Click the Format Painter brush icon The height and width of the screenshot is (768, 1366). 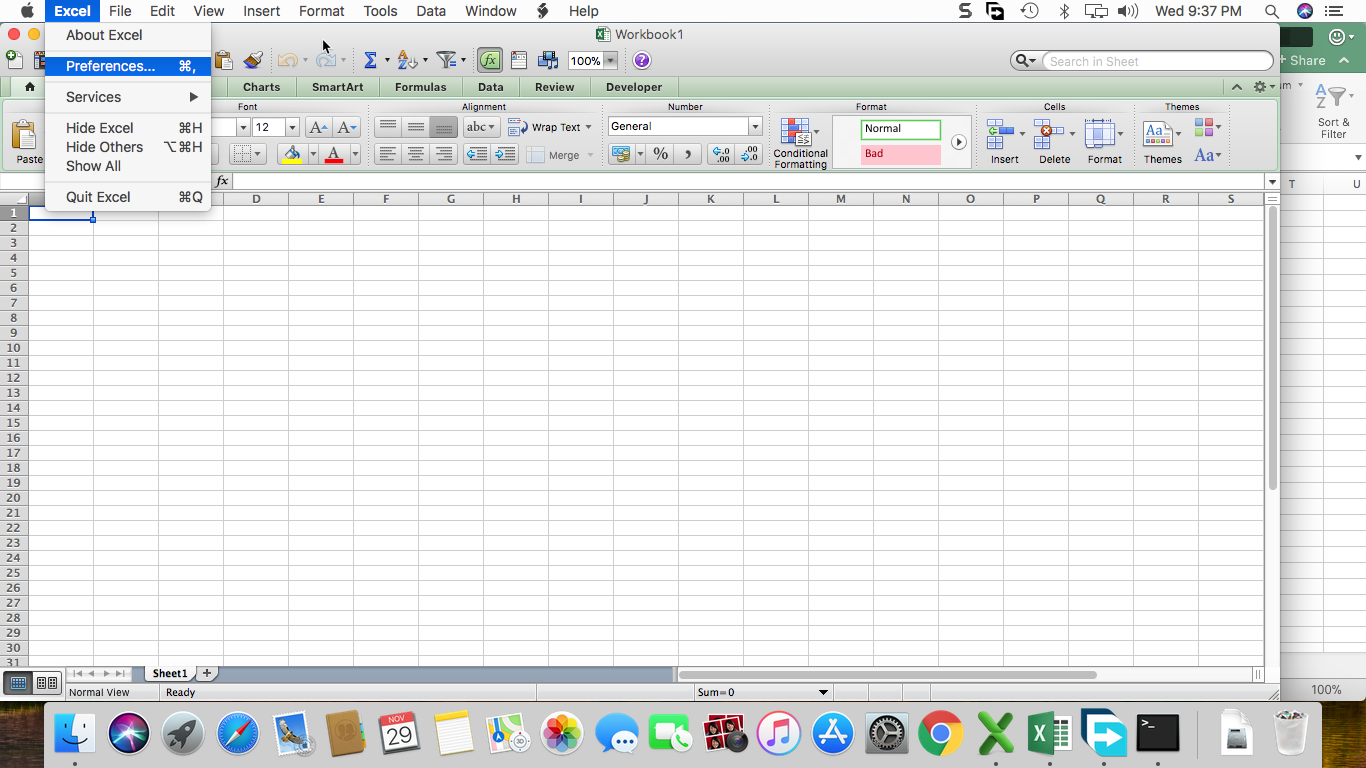click(x=253, y=61)
